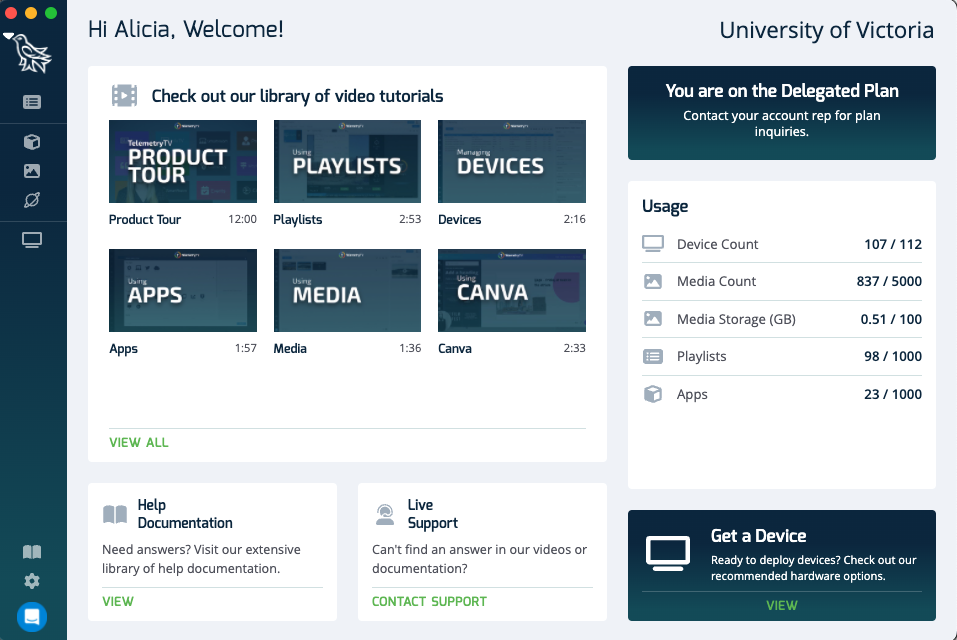957x640 pixels.
Task: Click the 1:36 Media duration
Action: [410, 348]
